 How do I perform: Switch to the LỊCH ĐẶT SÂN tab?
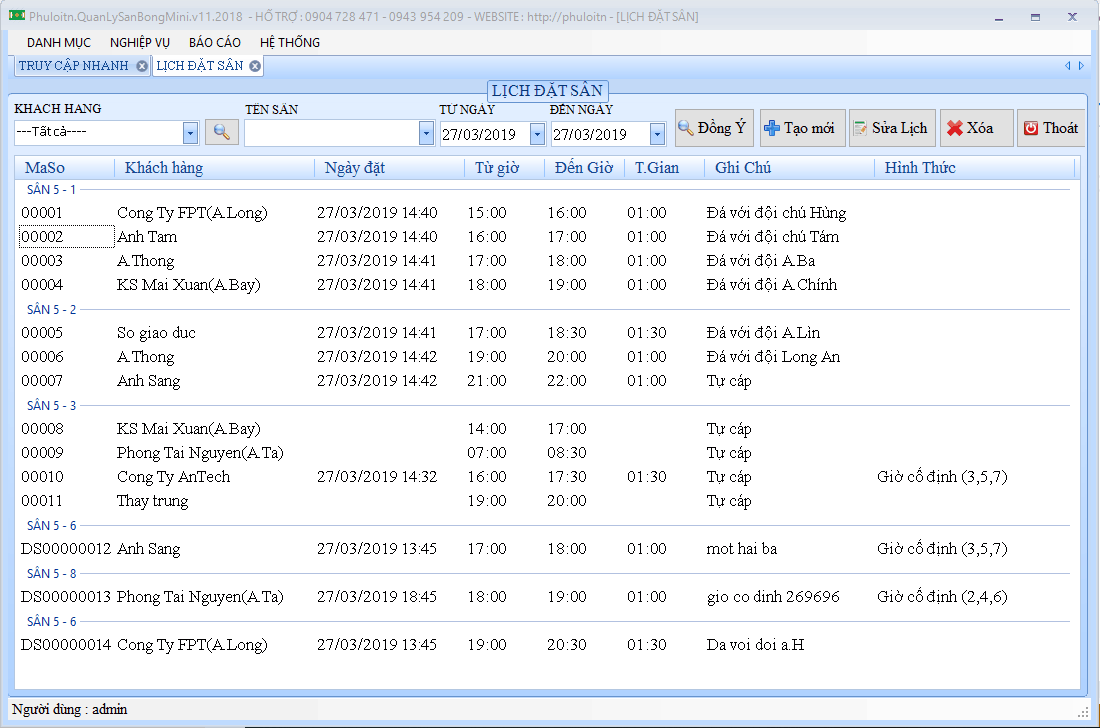[x=200, y=66]
